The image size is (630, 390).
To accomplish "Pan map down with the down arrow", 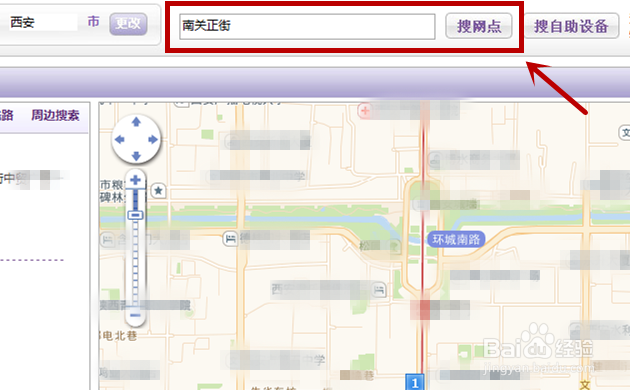I will click(136, 156).
